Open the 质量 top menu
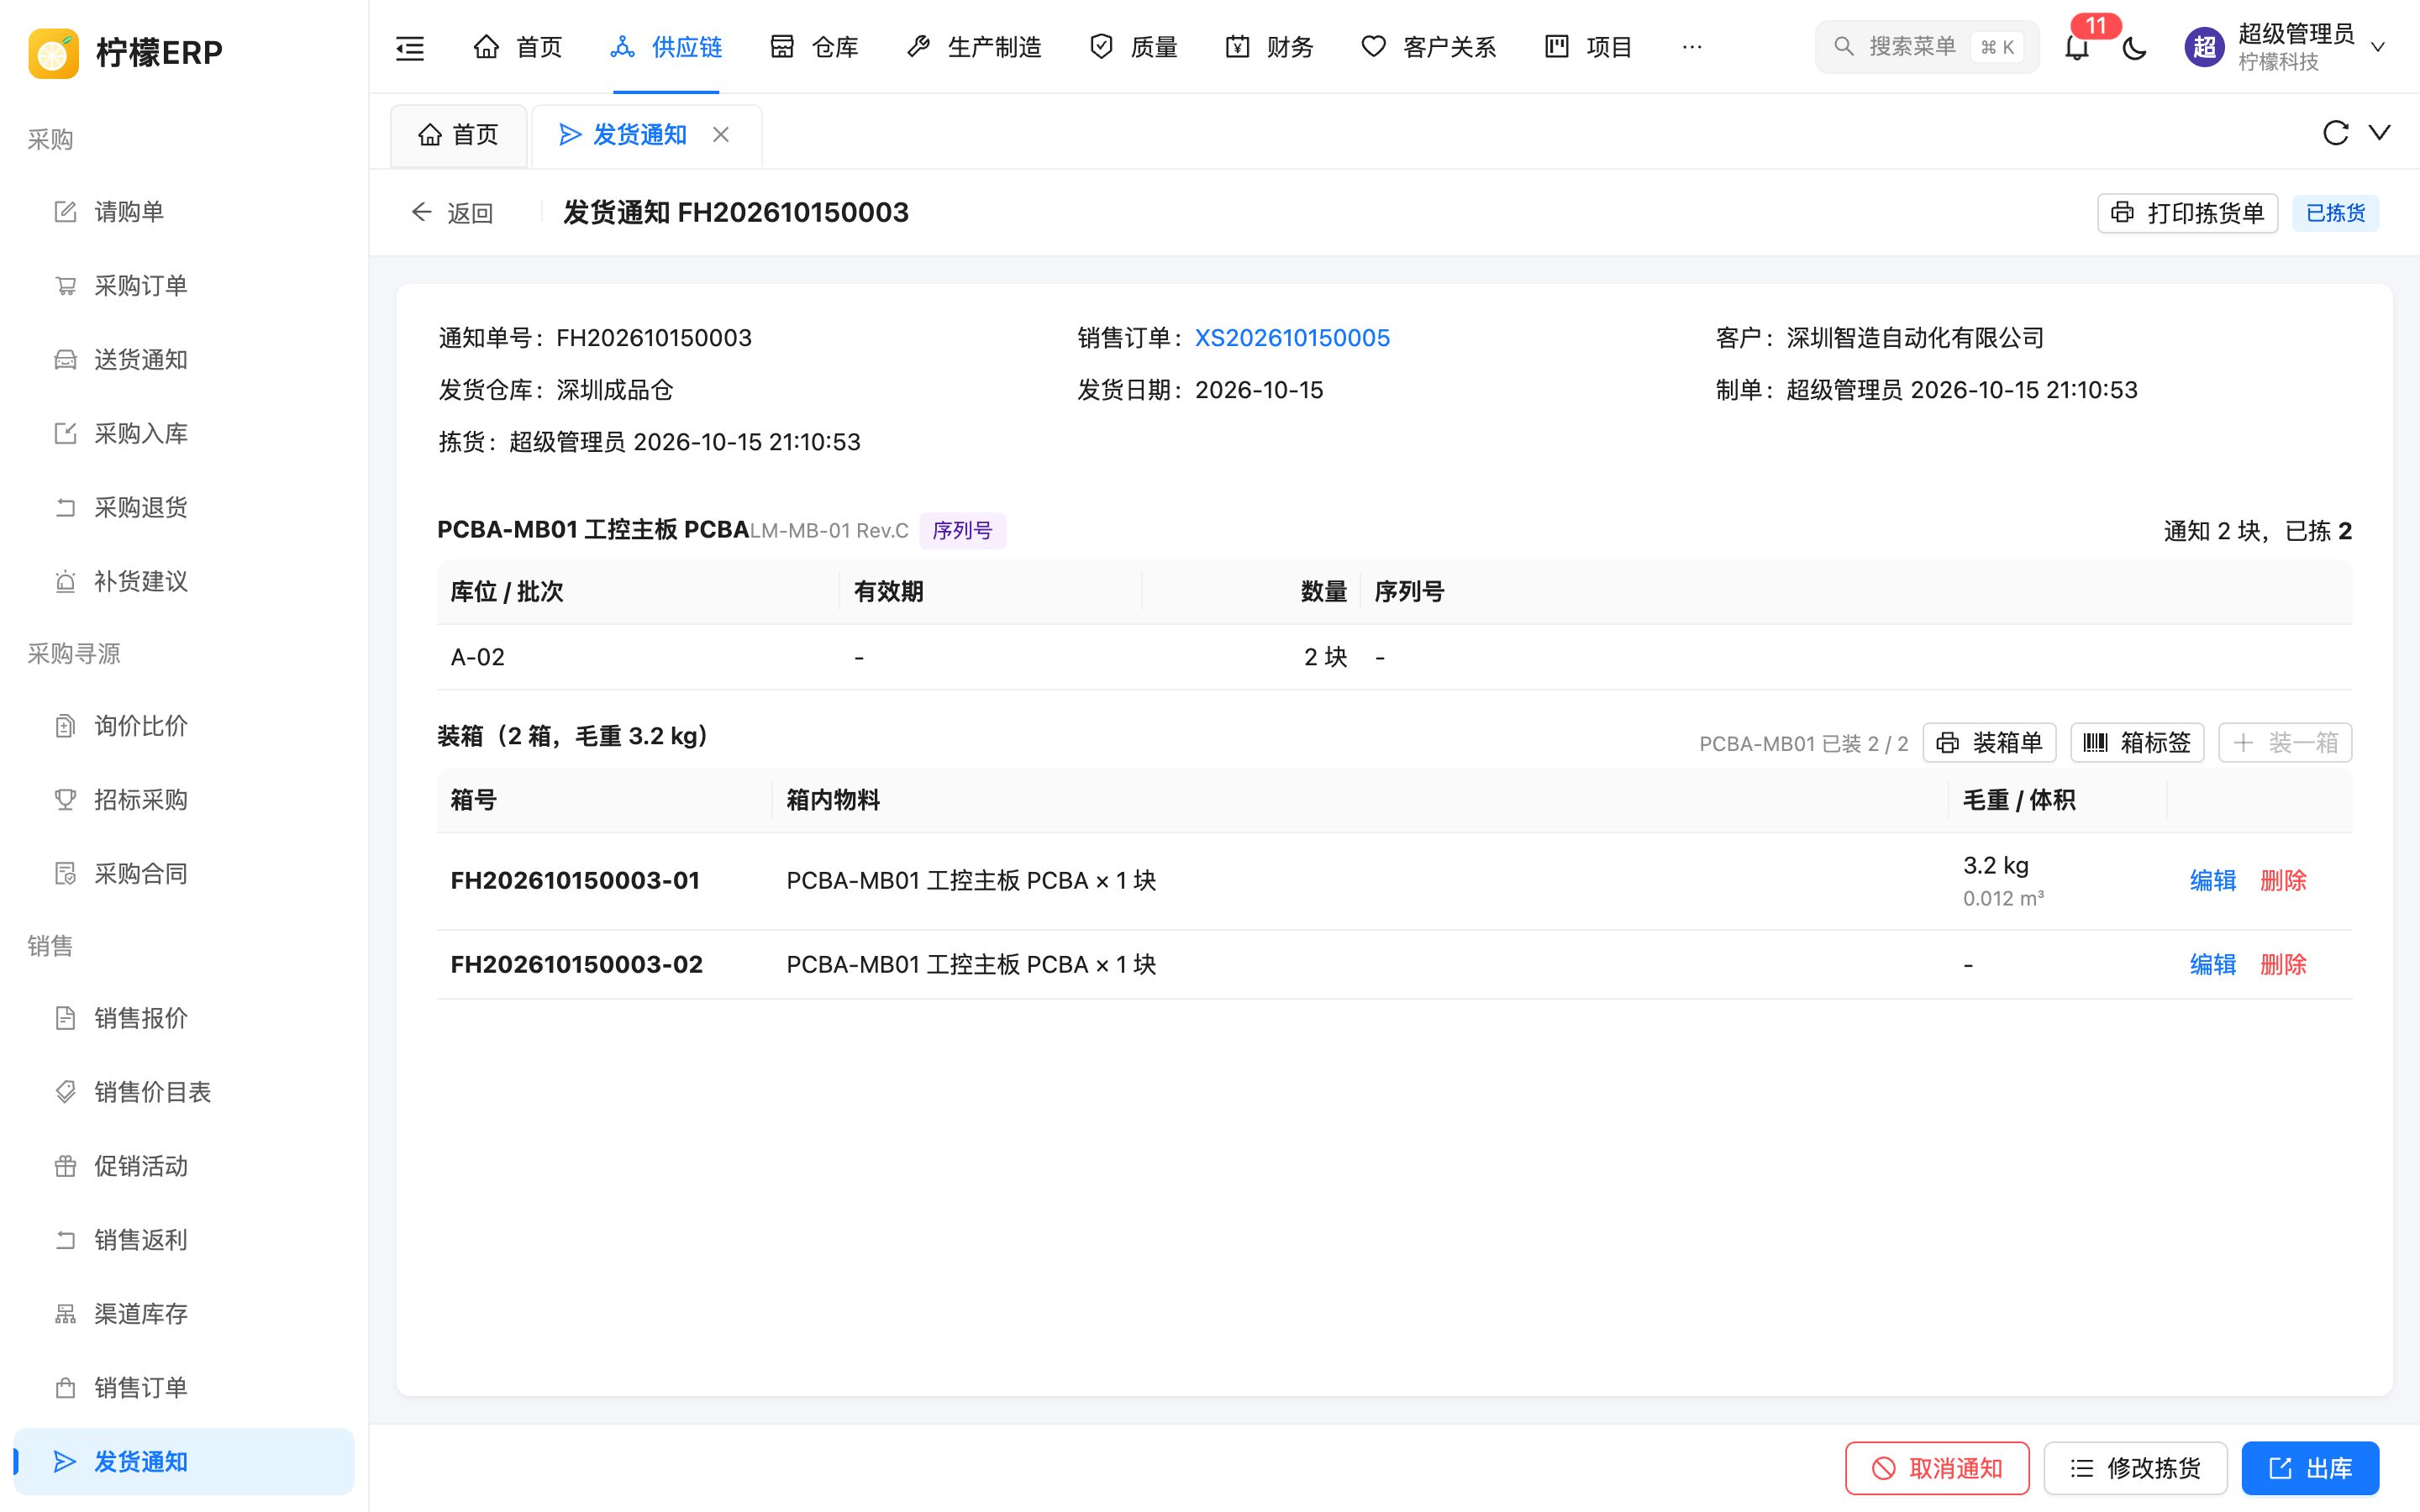The height and width of the screenshot is (1512, 2420). (x=1133, y=47)
